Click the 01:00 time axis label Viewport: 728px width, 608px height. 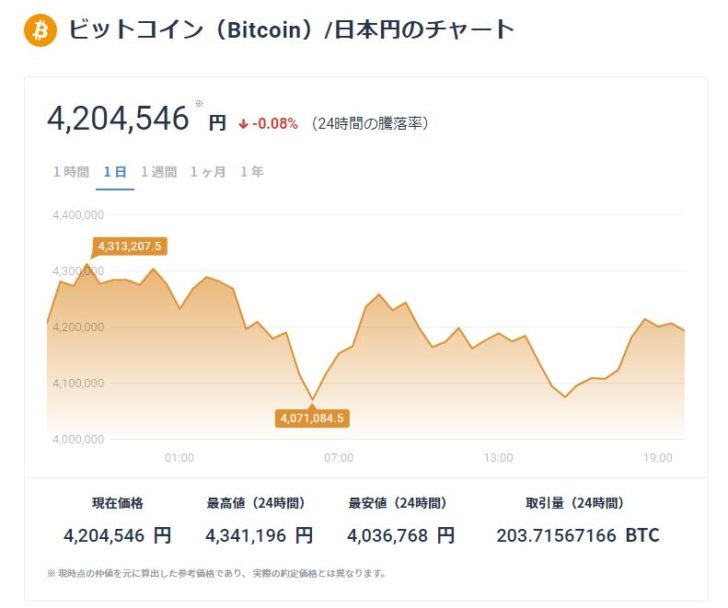pyautogui.click(x=179, y=457)
